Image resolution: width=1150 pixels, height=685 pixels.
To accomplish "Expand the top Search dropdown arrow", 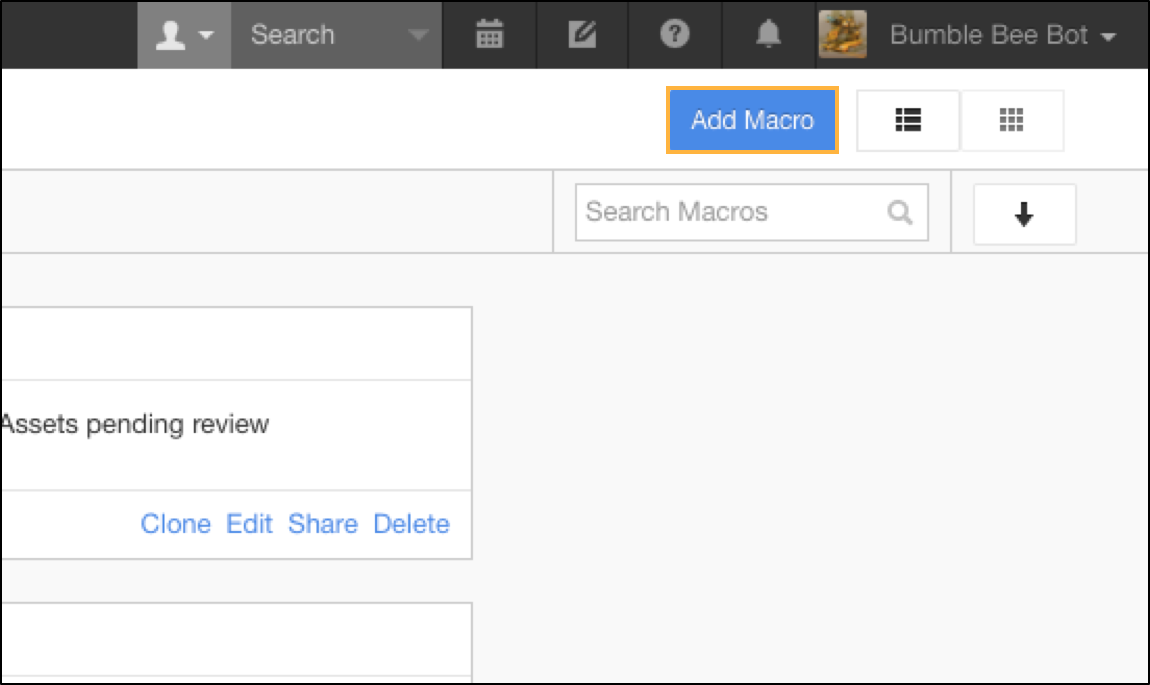I will (x=418, y=35).
